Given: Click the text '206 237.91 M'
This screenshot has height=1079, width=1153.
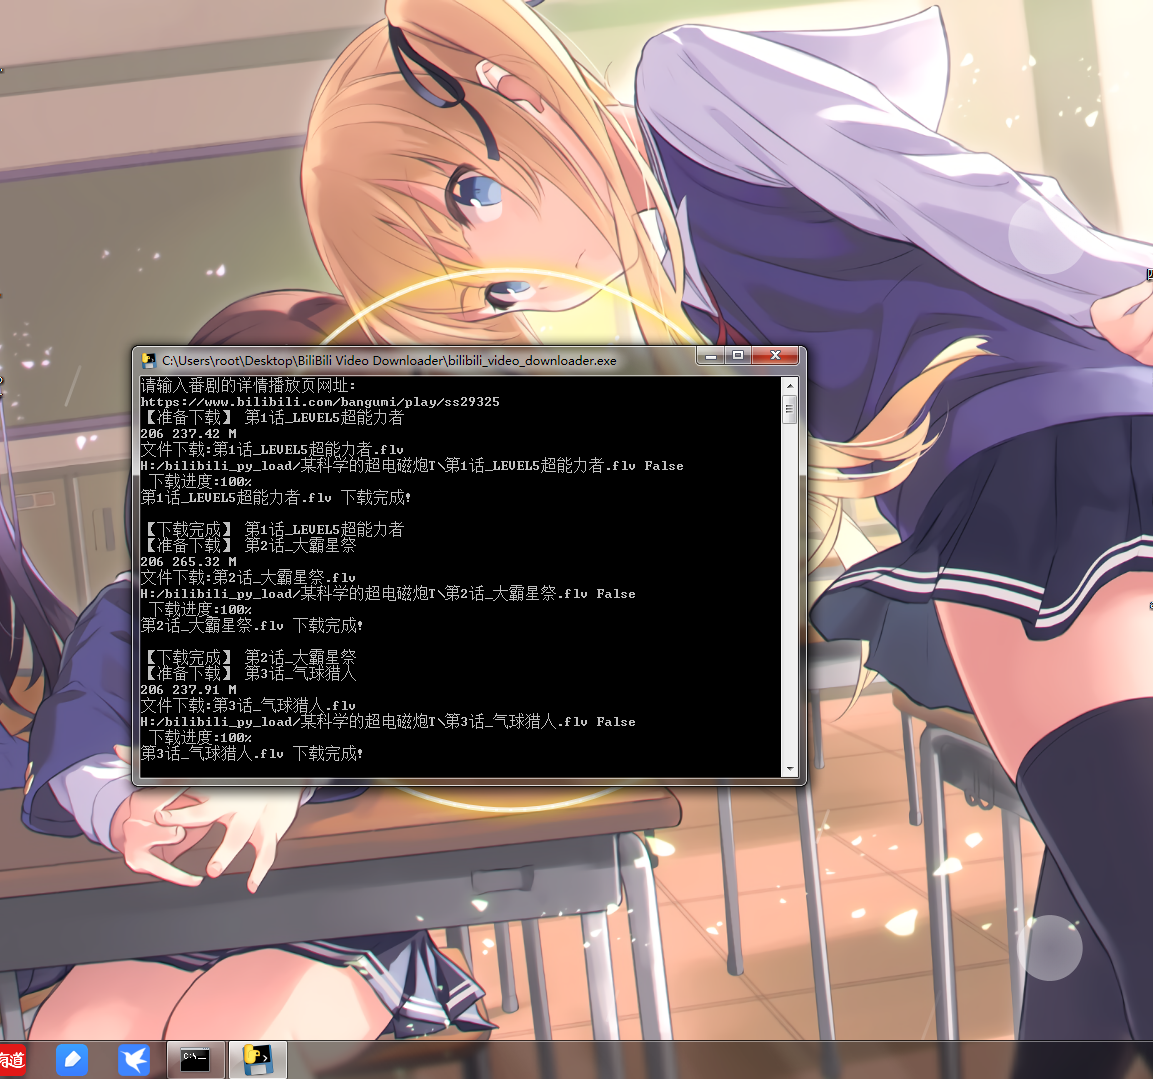Looking at the screenshot, I should [189, 690].
